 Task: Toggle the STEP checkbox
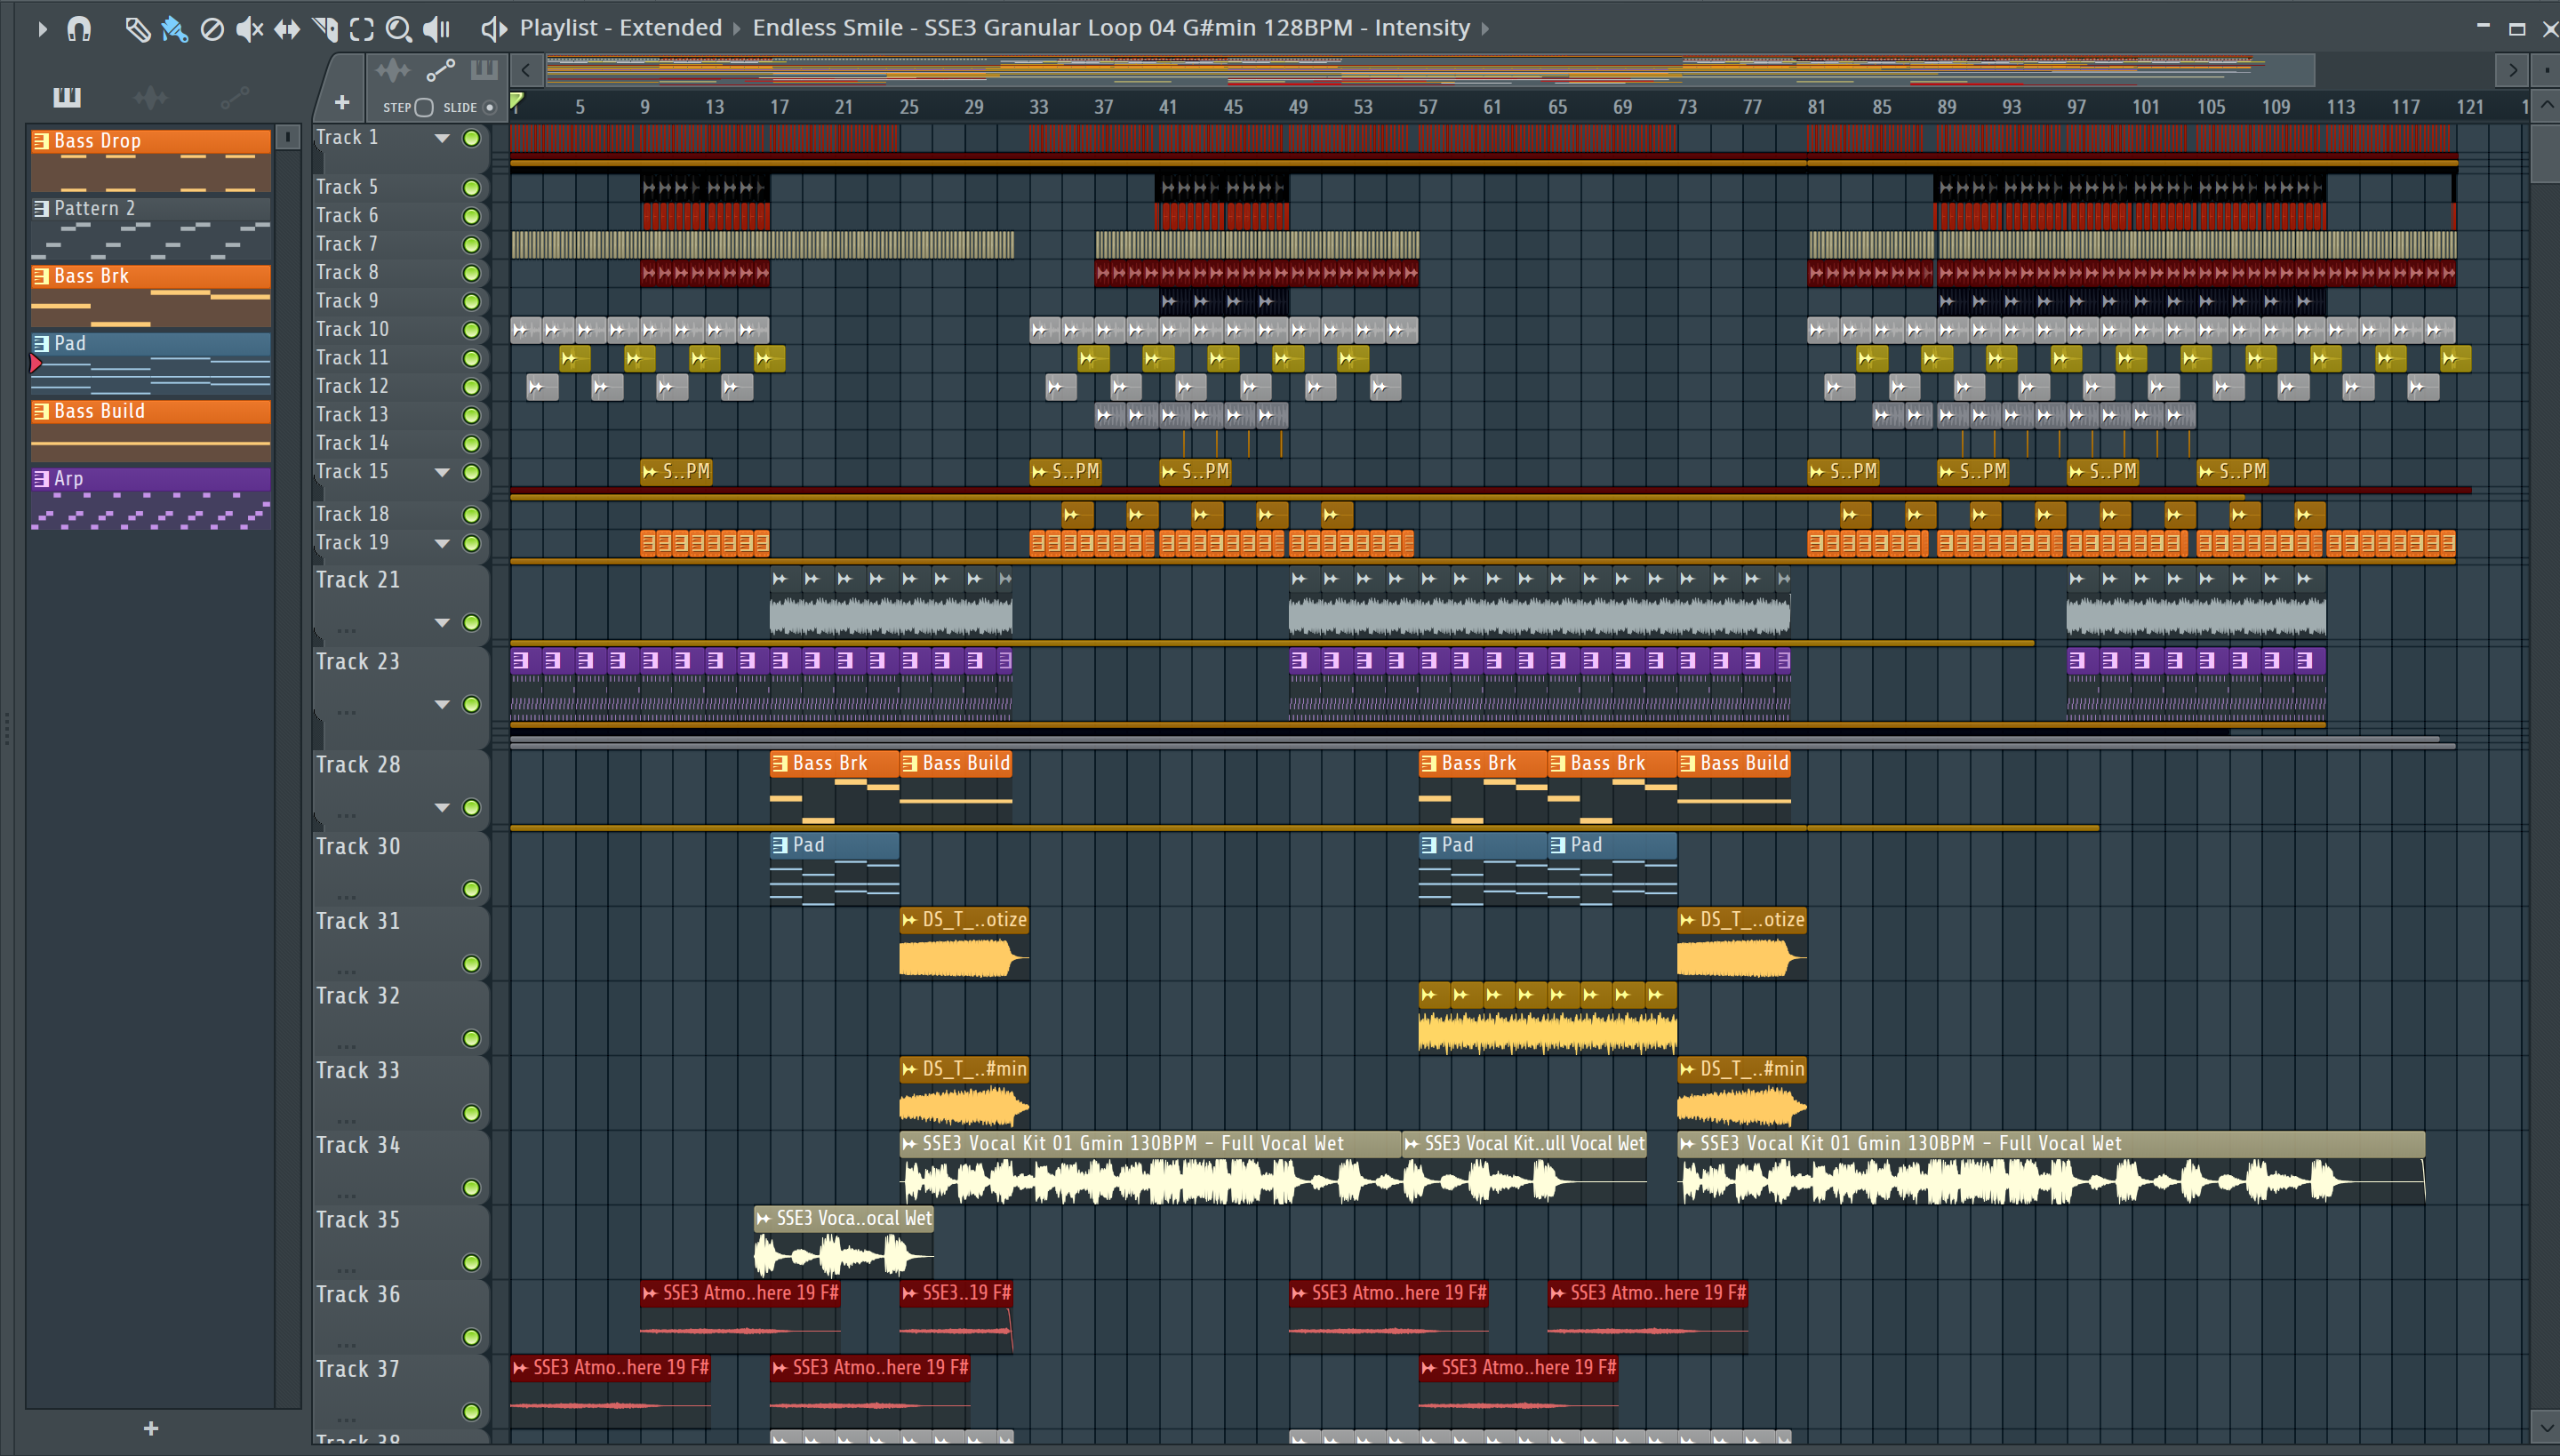tap(424, 107)
